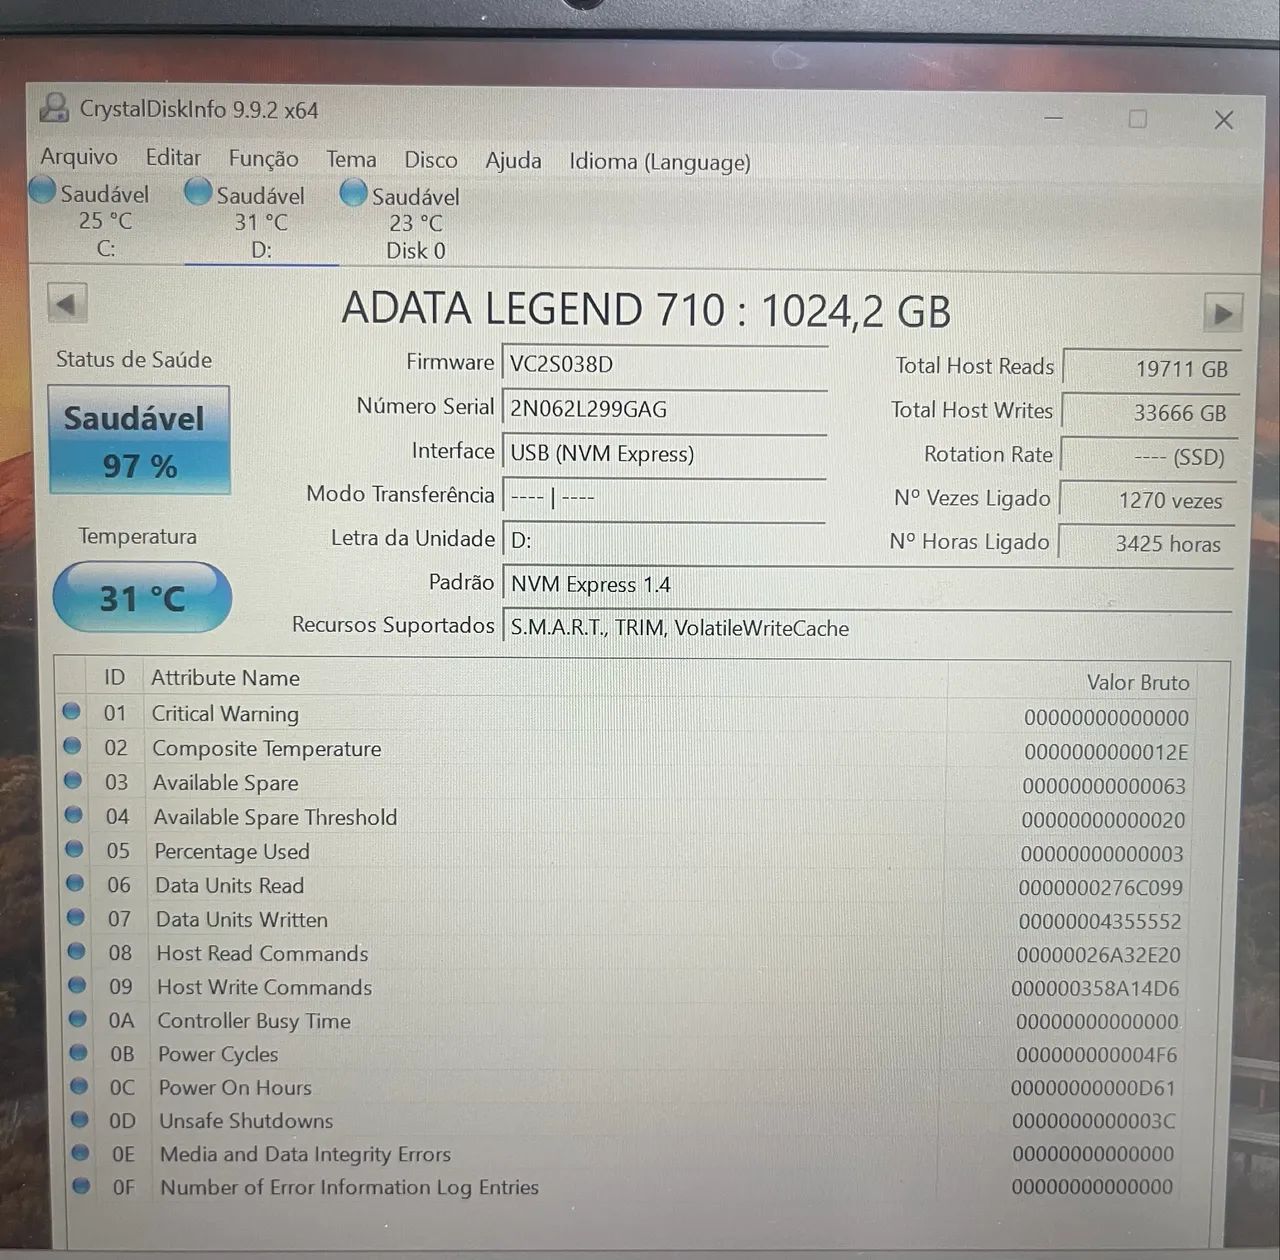Click the Valor Bruto column header

(1138, 682)
